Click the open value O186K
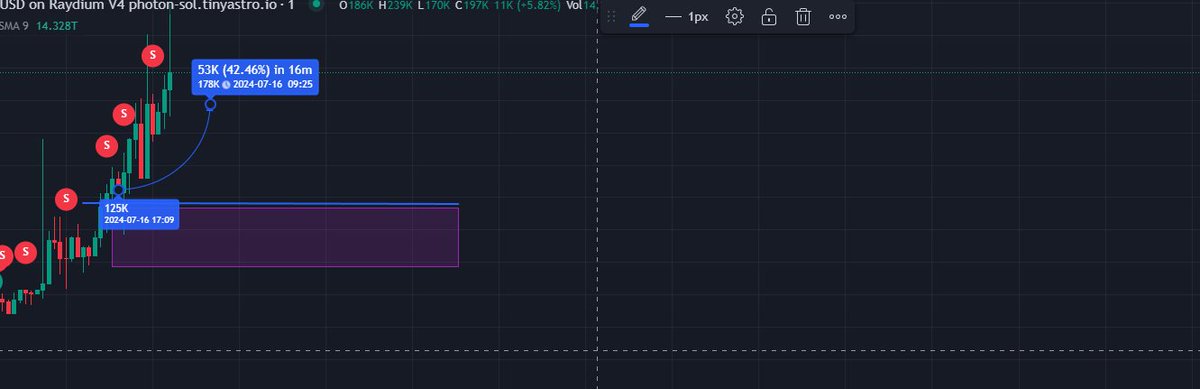Image resolution: width=1200 pixels, height=389 pixels. pos(356,5)
